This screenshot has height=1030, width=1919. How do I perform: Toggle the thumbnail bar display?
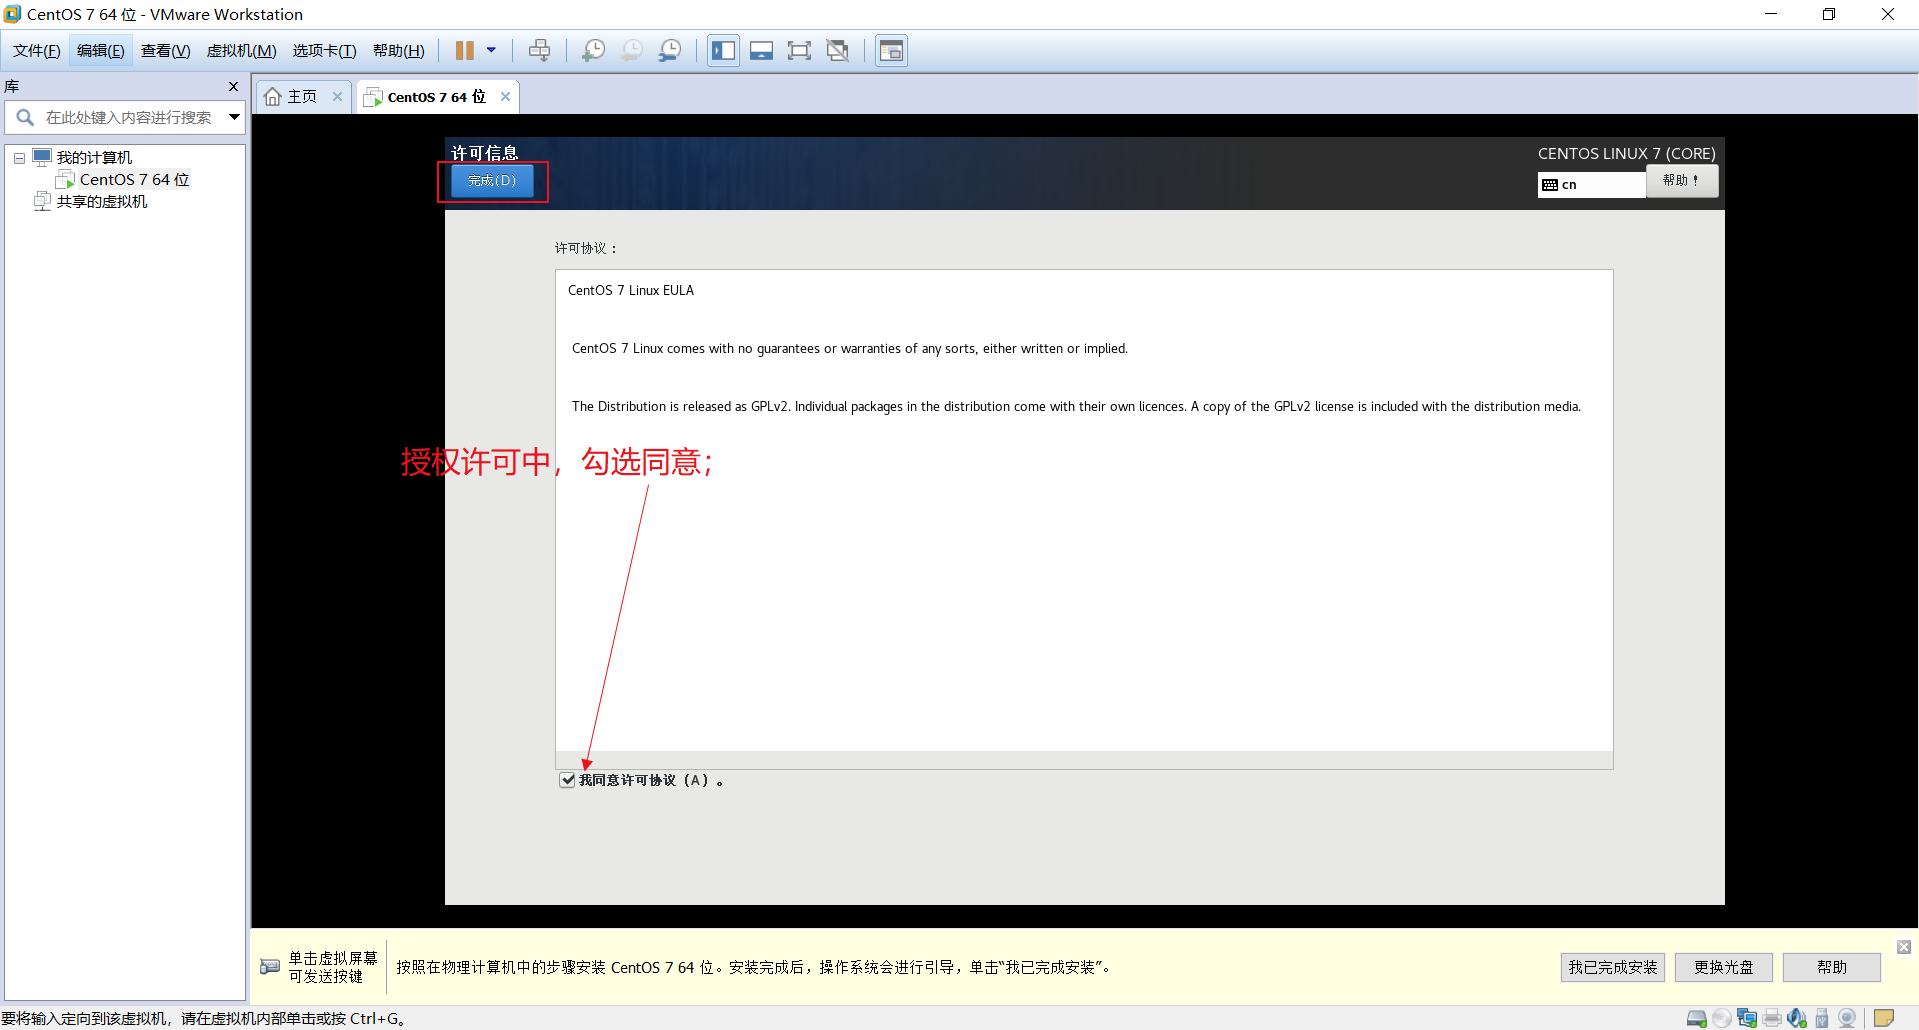[x=761, y=50]
